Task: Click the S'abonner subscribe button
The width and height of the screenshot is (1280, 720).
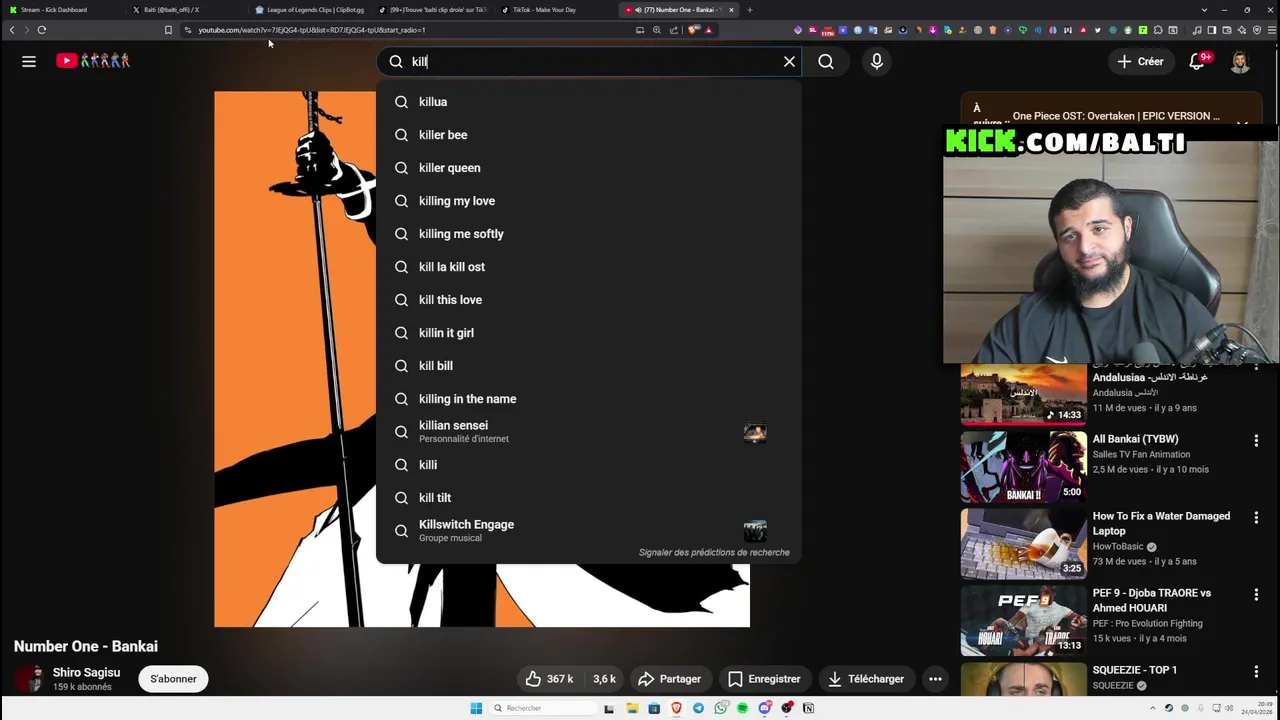Action: tap(173, 679)
